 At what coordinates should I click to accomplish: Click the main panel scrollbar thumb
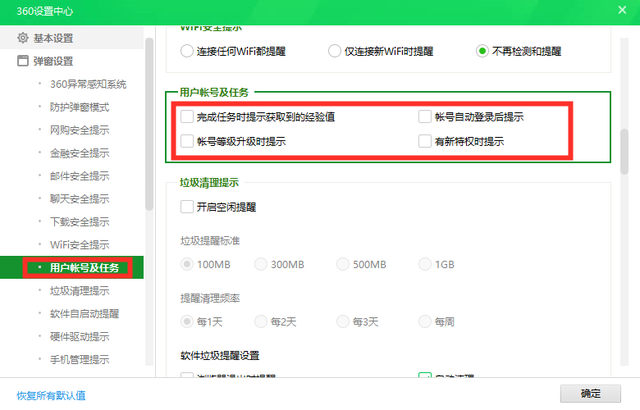624,152
